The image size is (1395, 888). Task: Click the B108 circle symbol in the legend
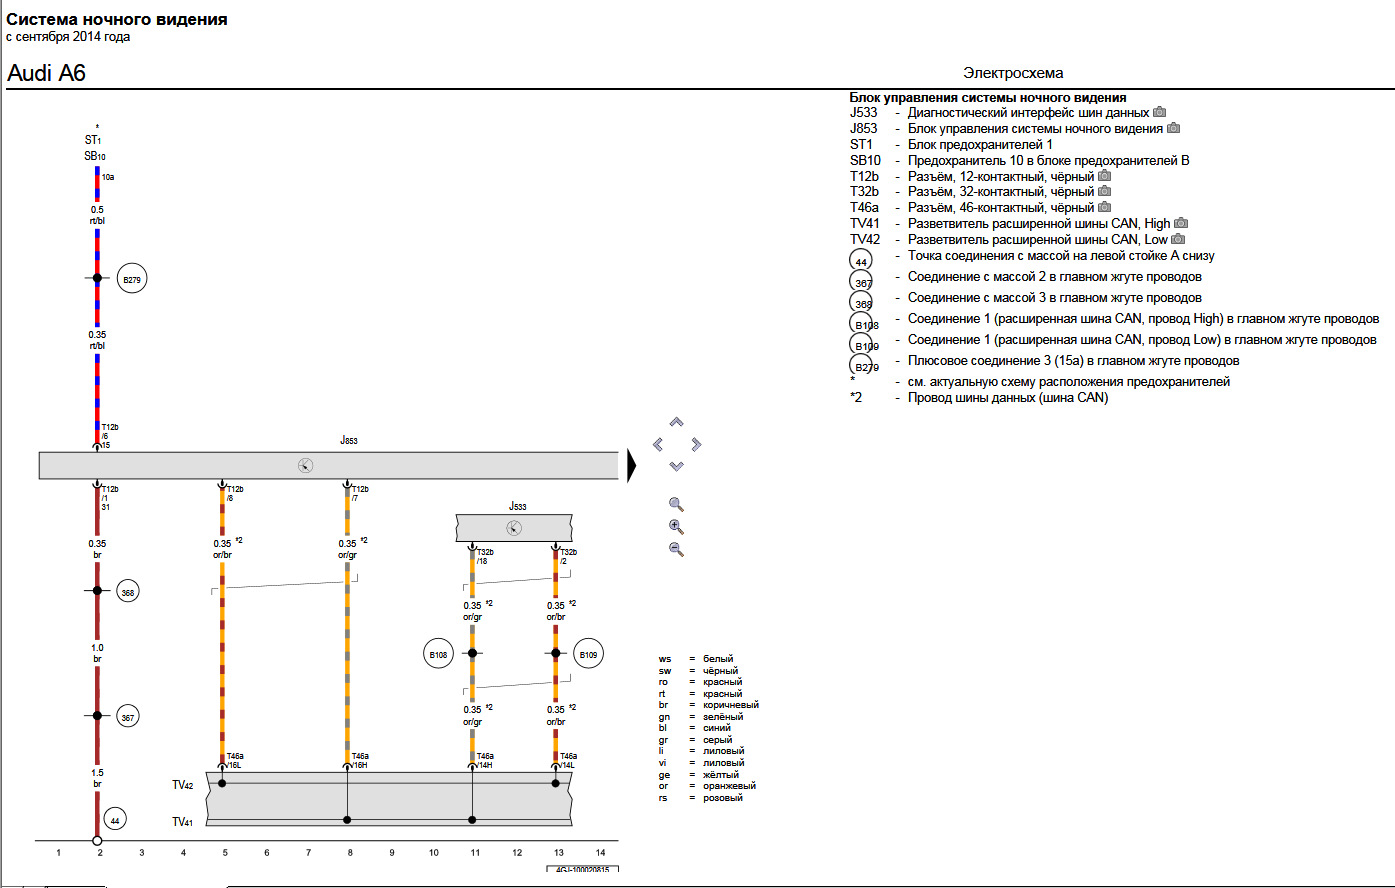click(x=863, y=322)
